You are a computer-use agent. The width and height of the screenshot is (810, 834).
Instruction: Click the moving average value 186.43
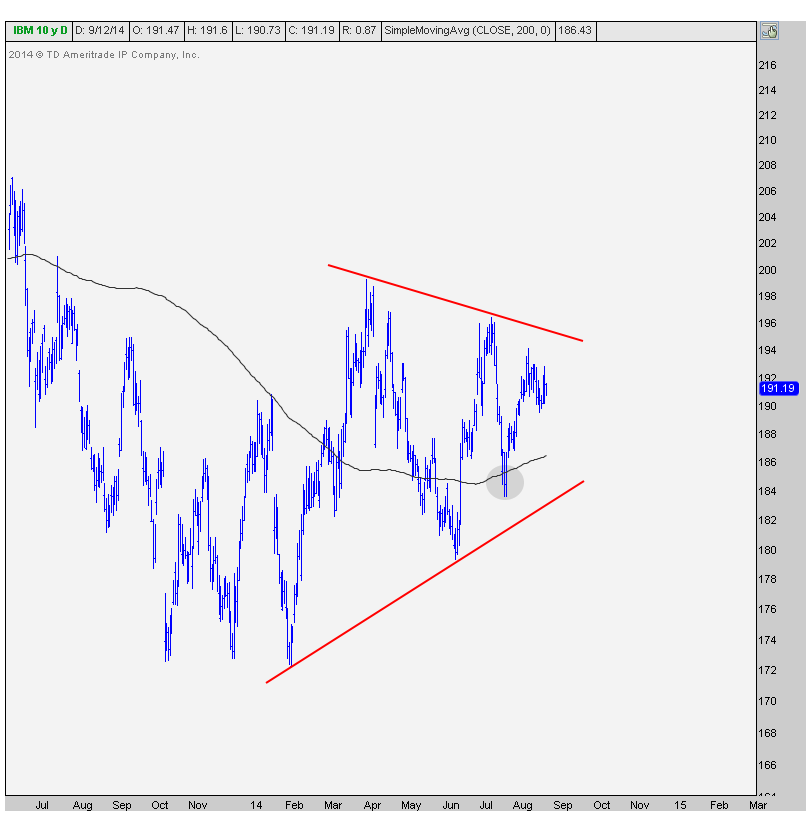coord(575,30)
